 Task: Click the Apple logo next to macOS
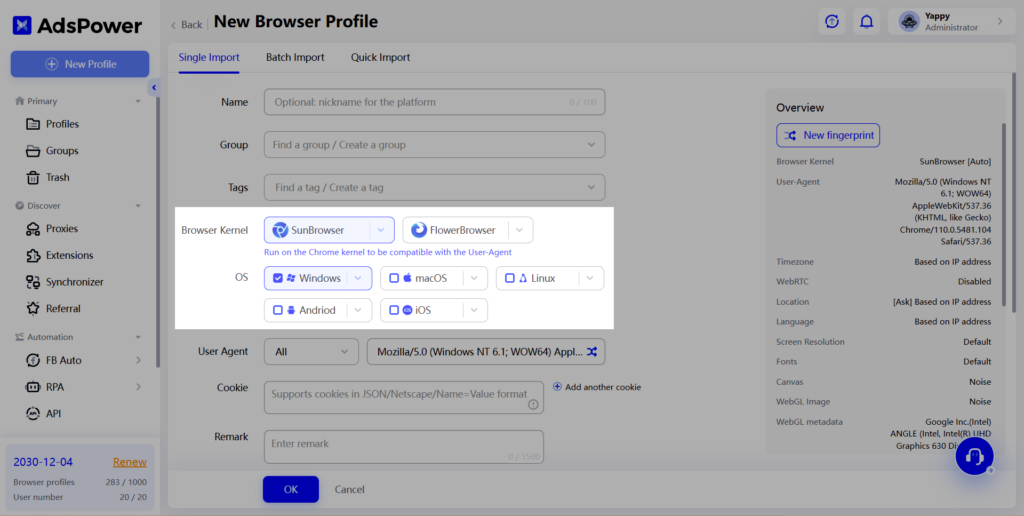(408, 278)
